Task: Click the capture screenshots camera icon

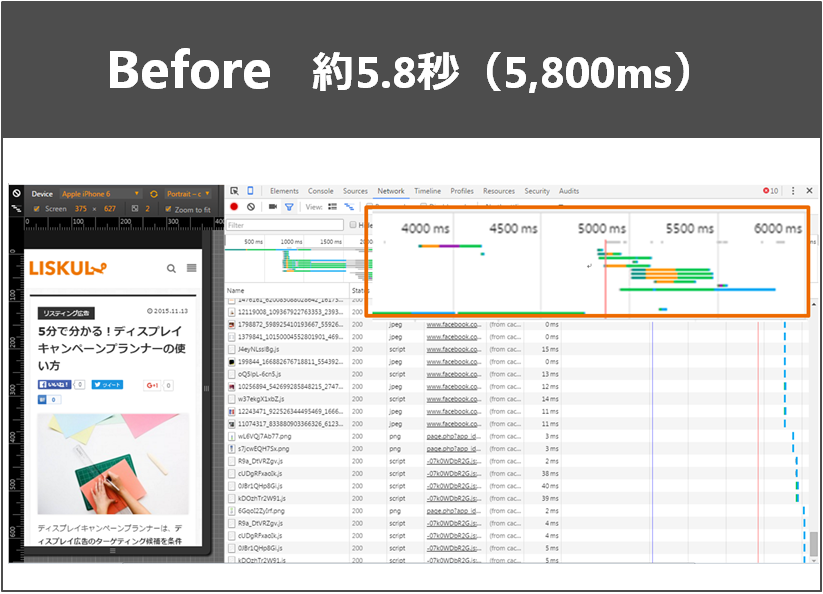Action: pos(273,207)
